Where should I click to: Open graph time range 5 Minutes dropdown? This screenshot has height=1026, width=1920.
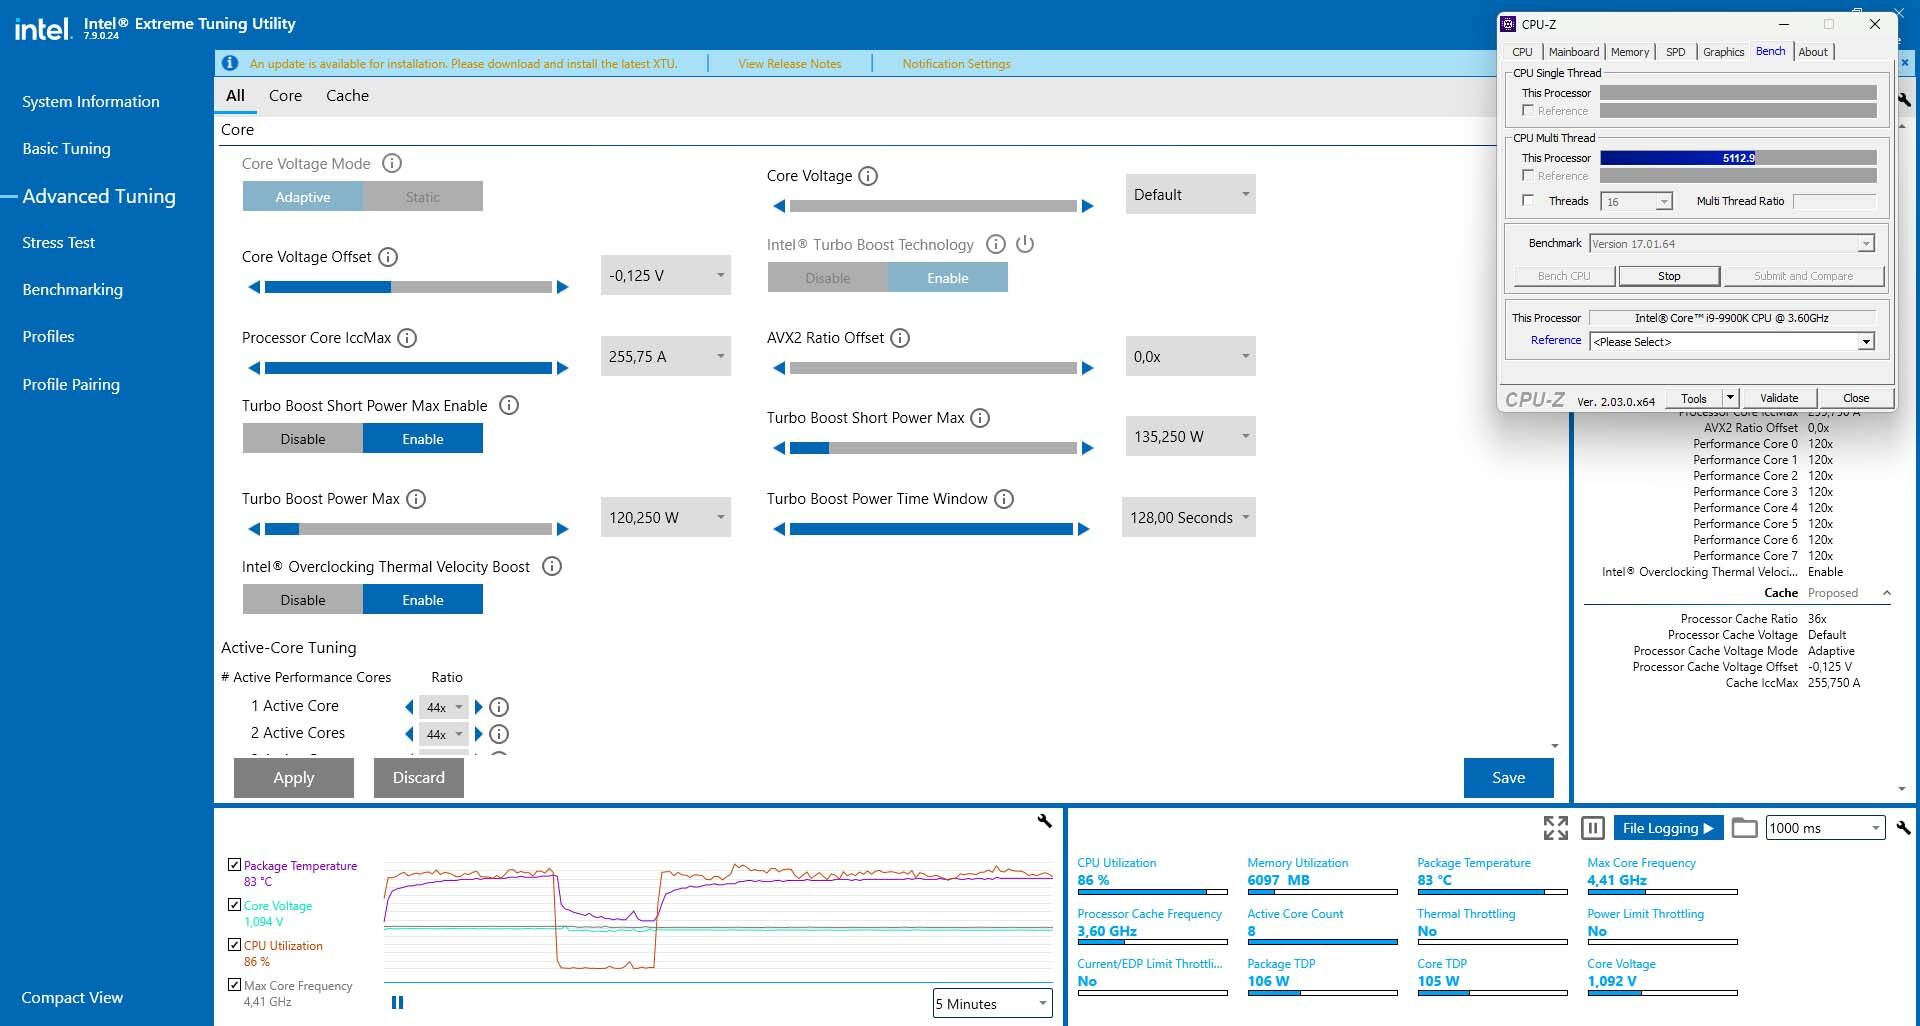pyautogui.click(x=993, y=1003)
